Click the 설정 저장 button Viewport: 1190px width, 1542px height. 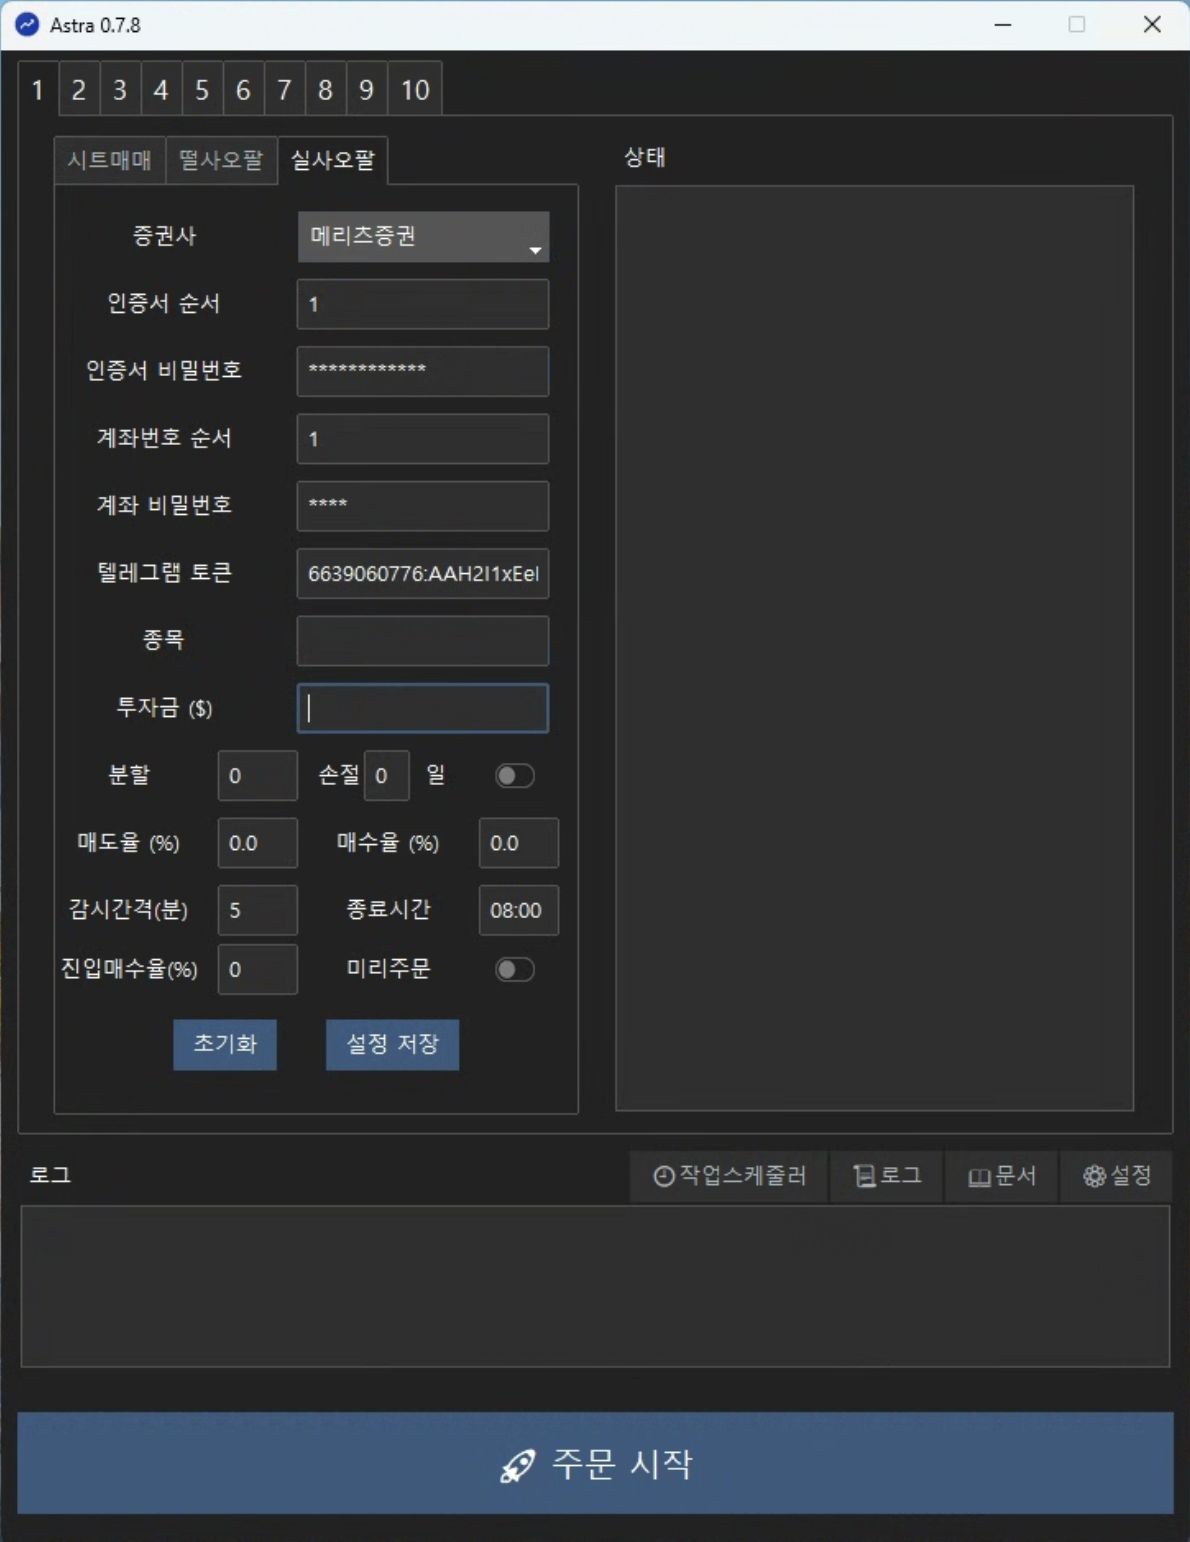[392, 1045]
